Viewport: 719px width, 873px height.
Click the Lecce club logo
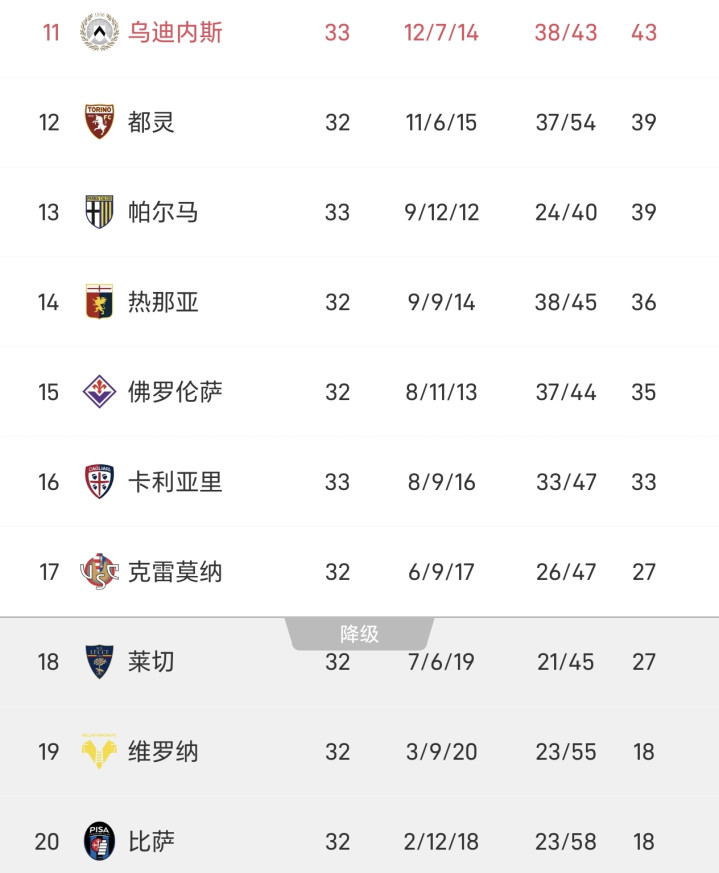click(x=99, y=661)
